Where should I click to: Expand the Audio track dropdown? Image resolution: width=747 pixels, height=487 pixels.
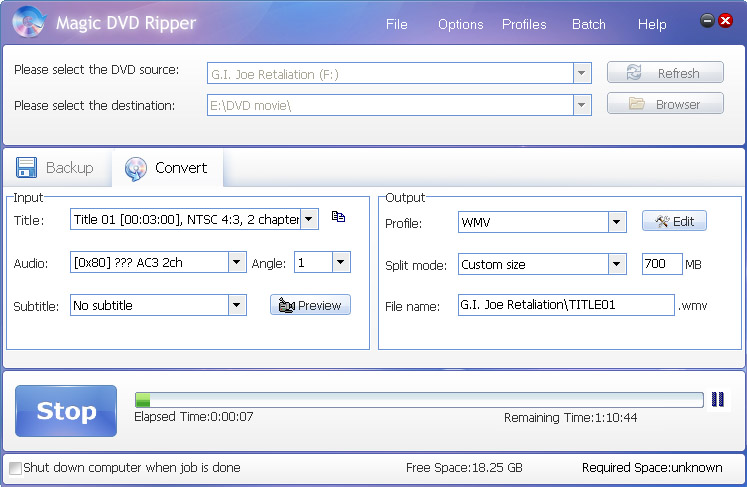[x=237, y=262]
